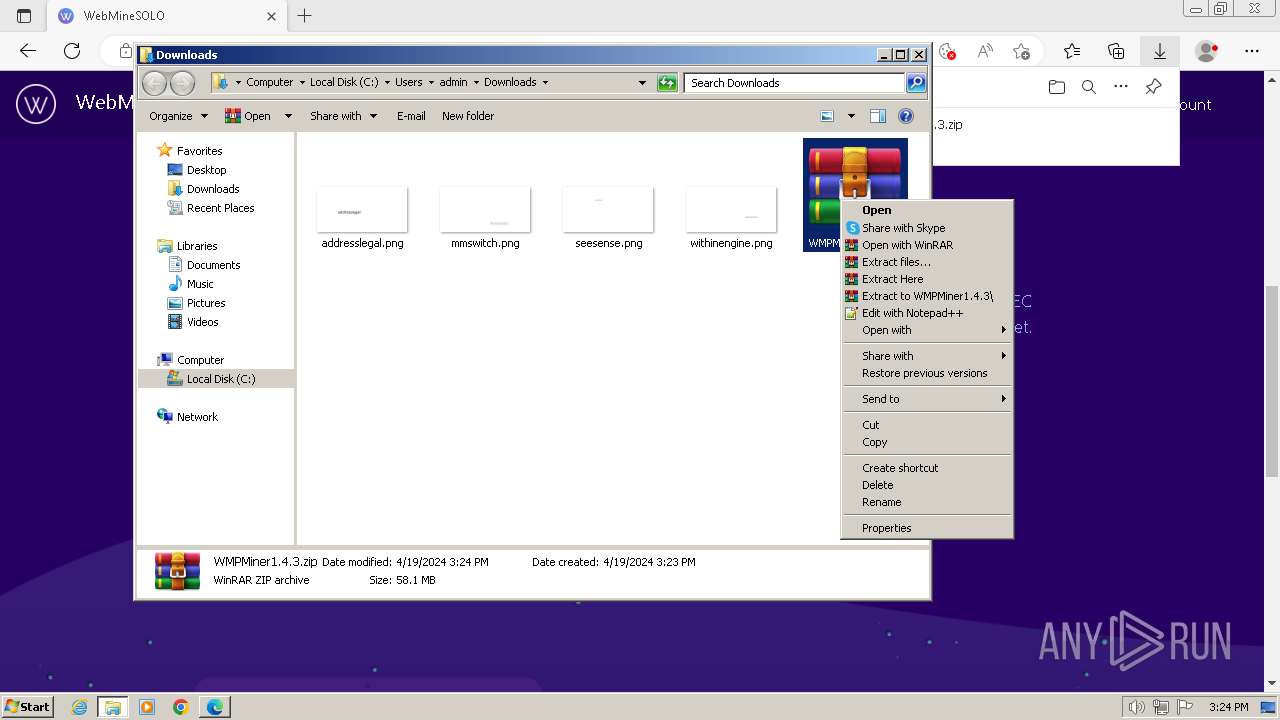Choose Extract files... entry
The height and width of the screenshot is (720, 1280).
(927, 262)
